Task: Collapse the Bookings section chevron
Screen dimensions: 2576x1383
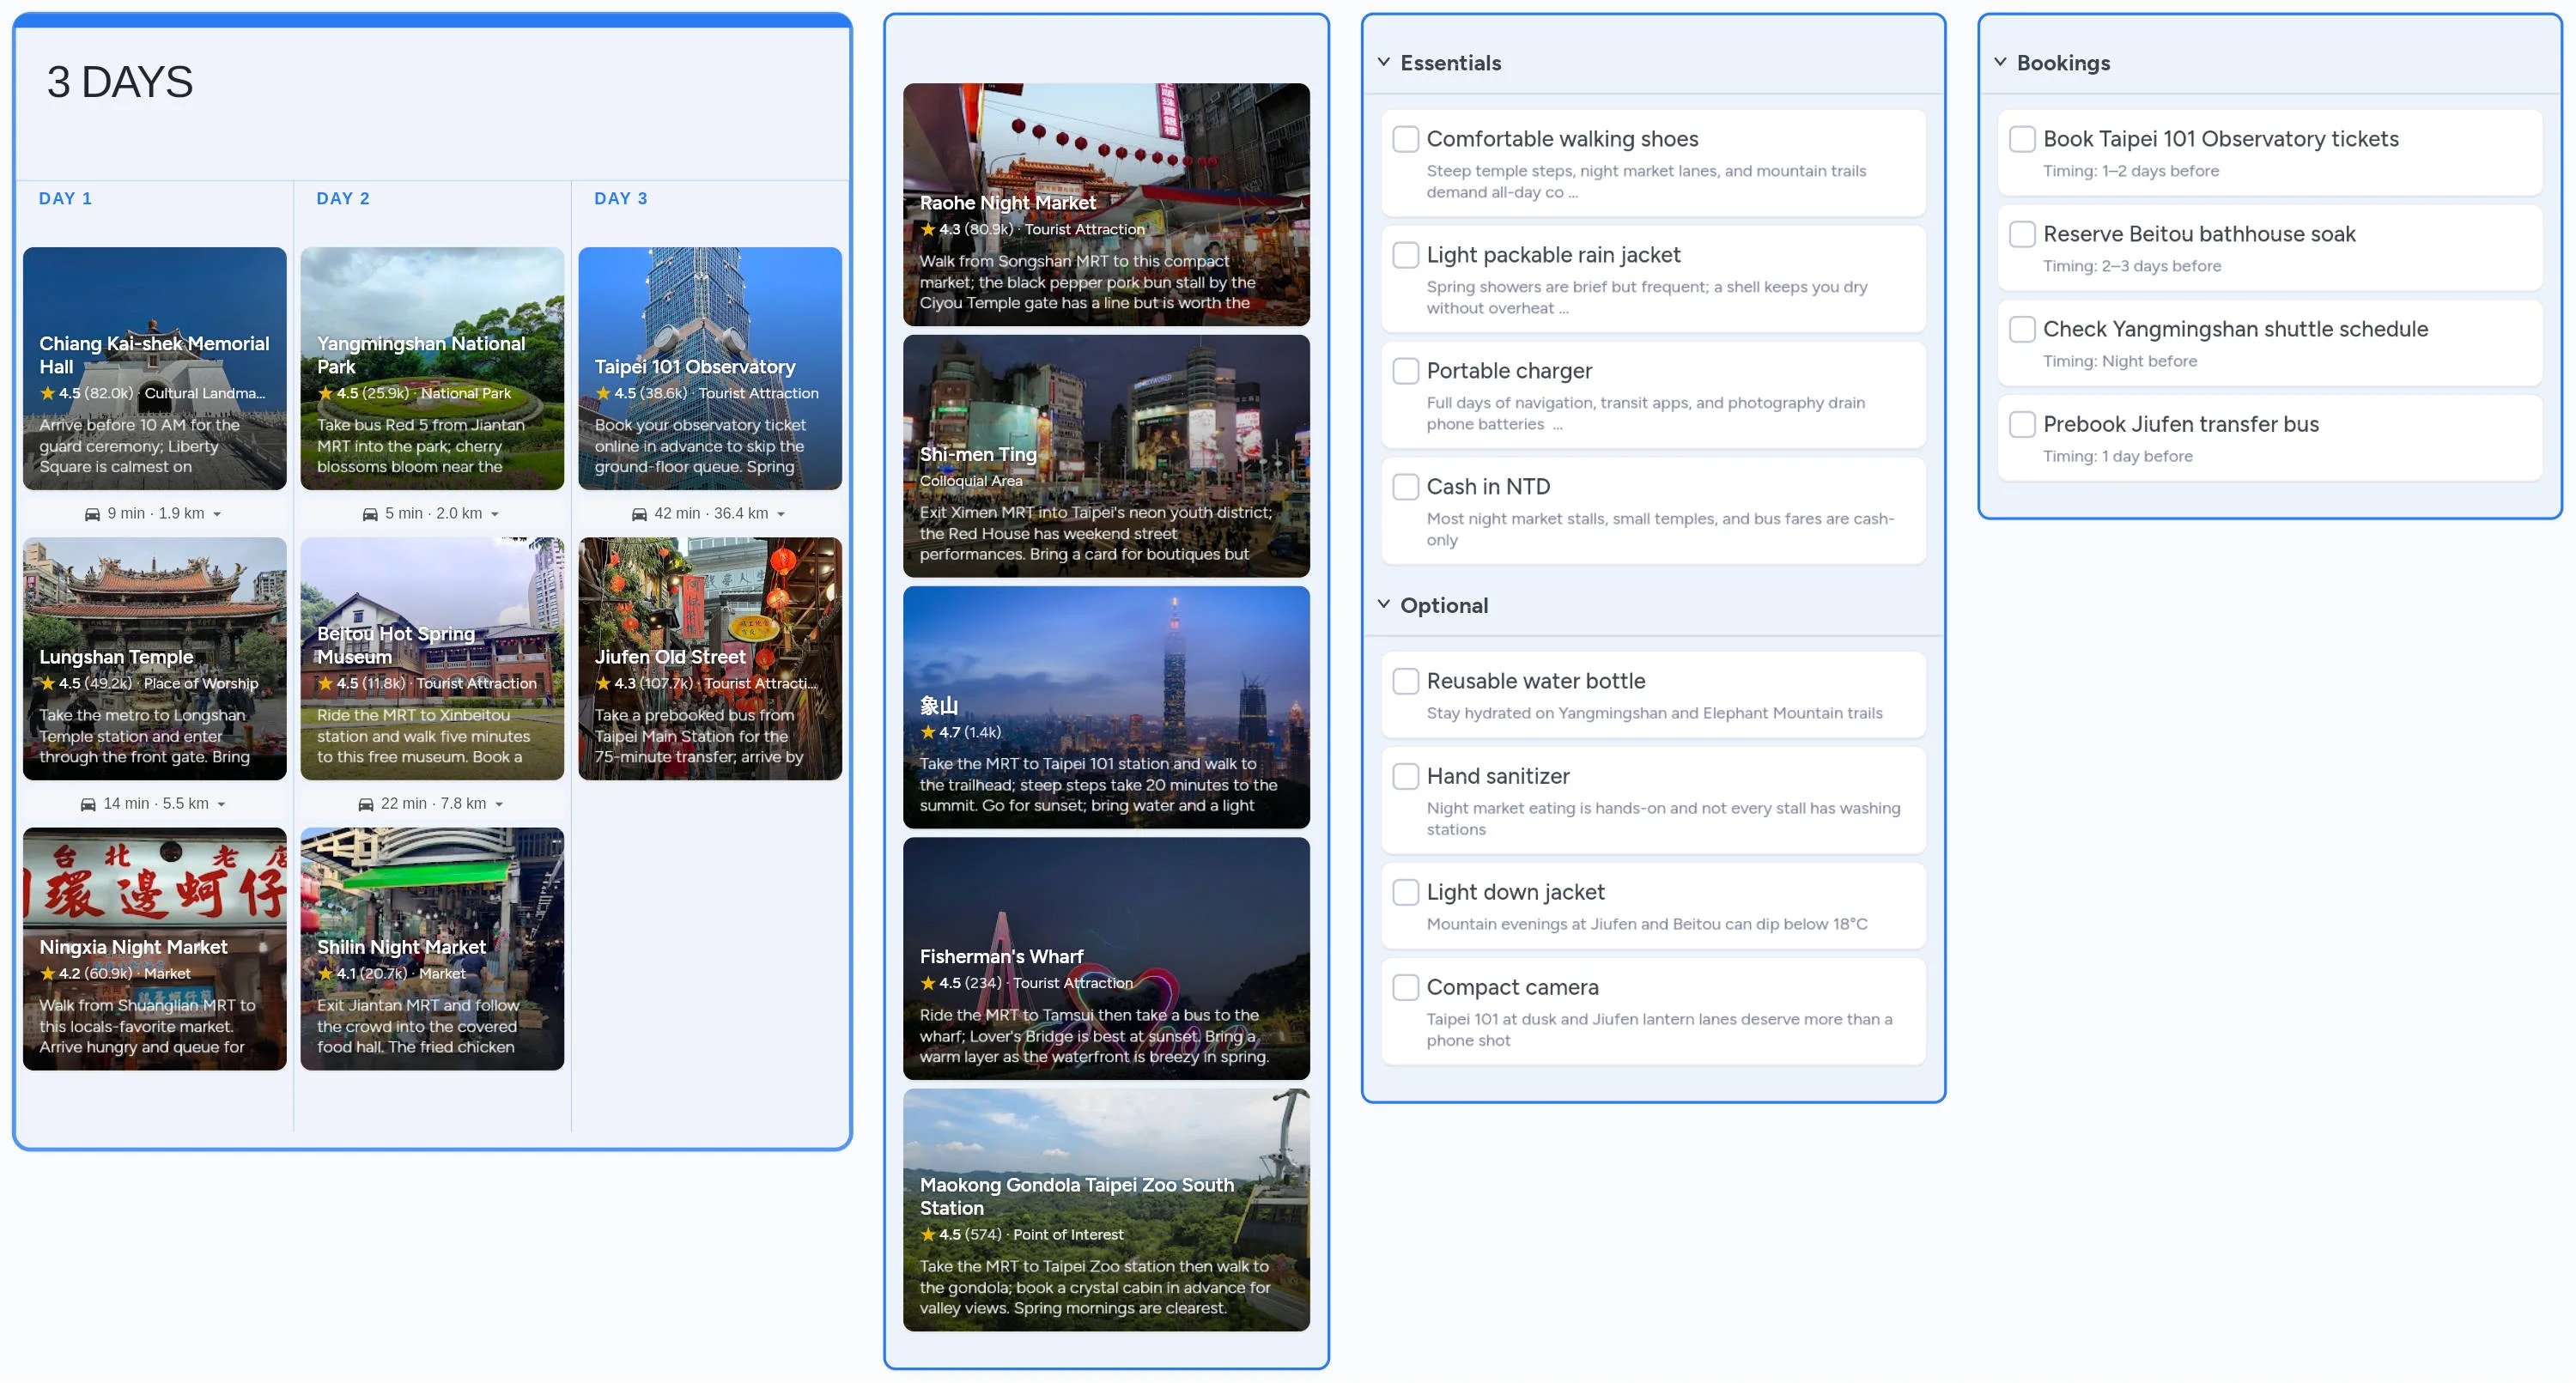Action: coord(2000,62)
